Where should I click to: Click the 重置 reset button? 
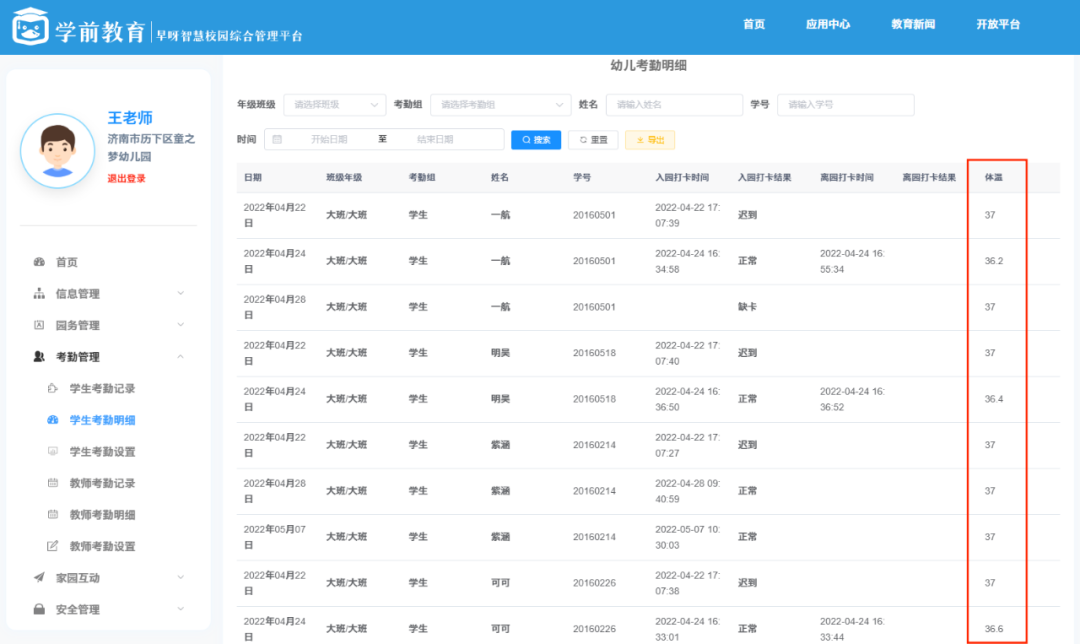point(593,140)
